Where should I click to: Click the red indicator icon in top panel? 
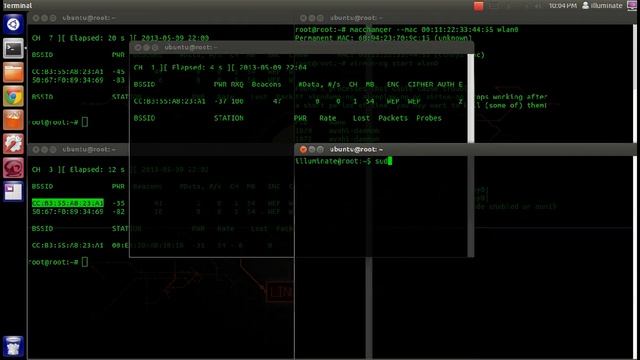(478, 6)
